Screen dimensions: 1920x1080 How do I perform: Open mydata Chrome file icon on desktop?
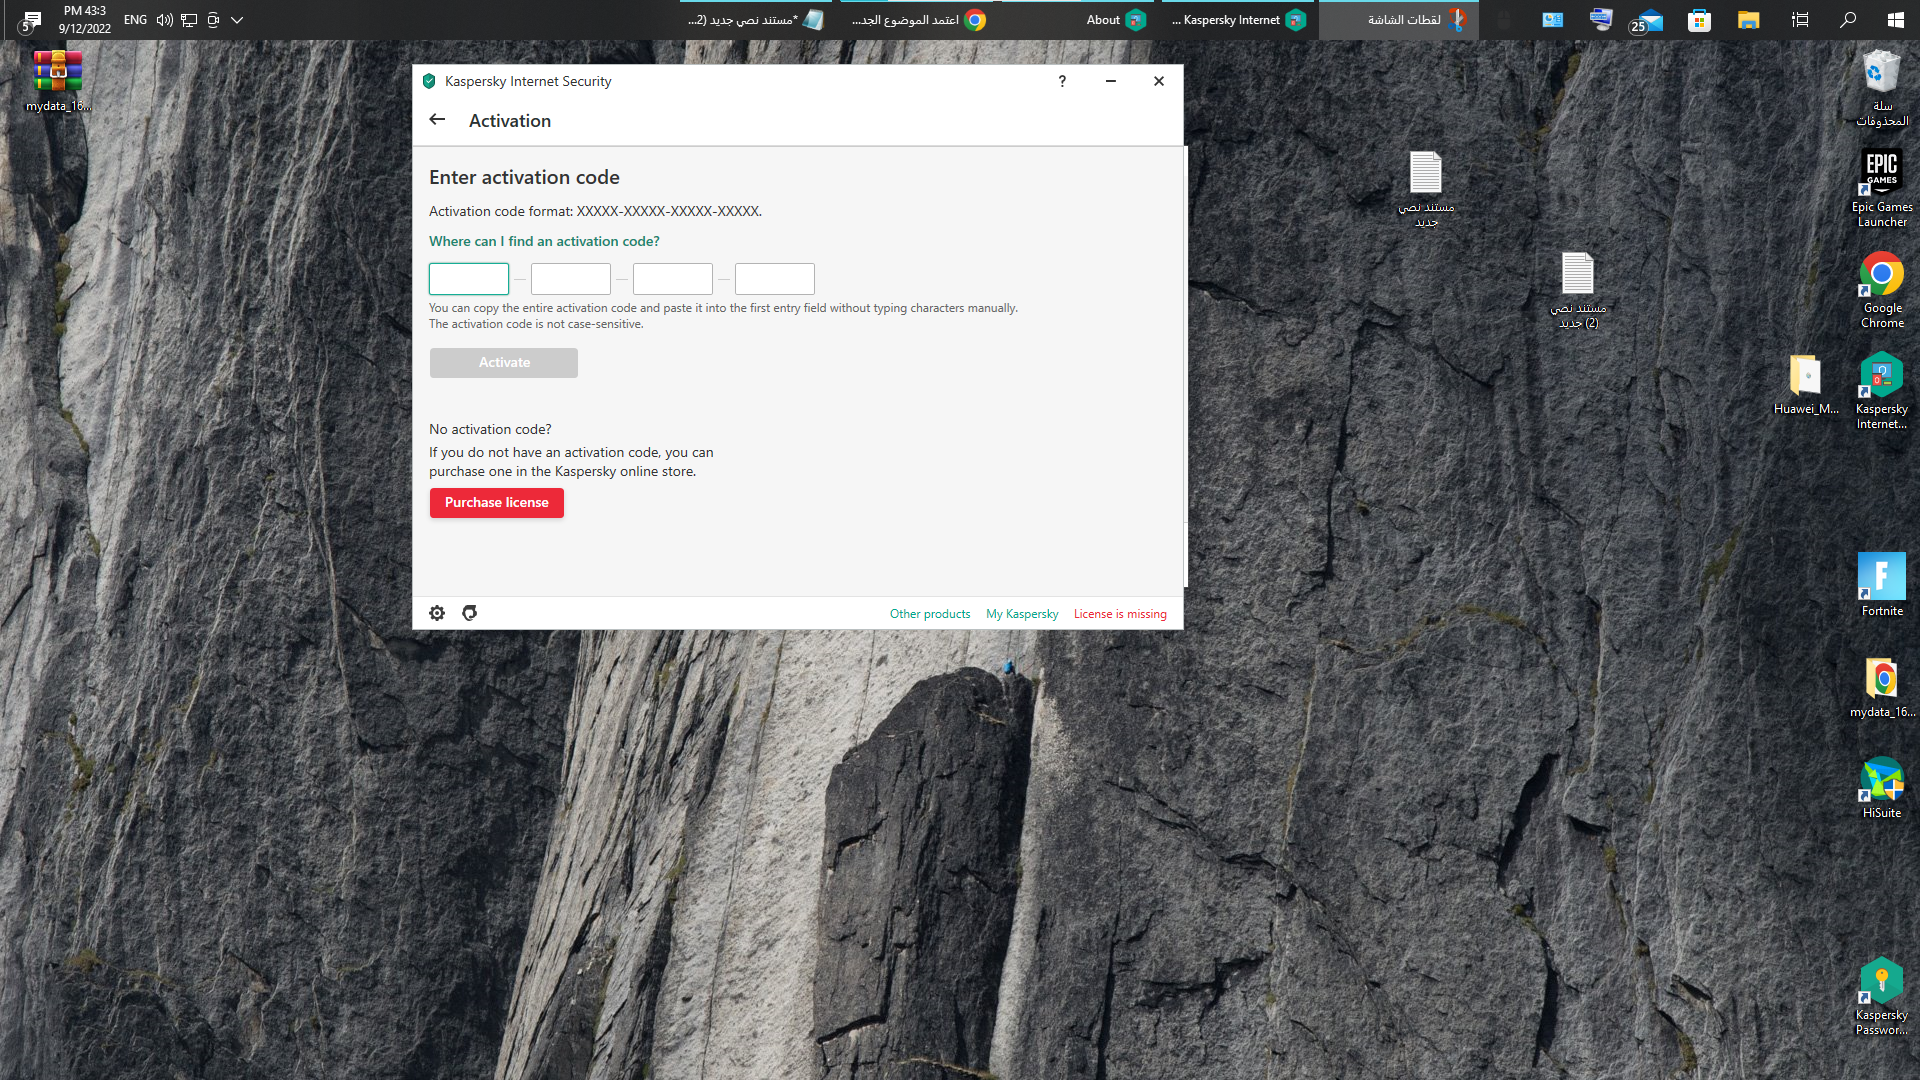click(1882, 688)
